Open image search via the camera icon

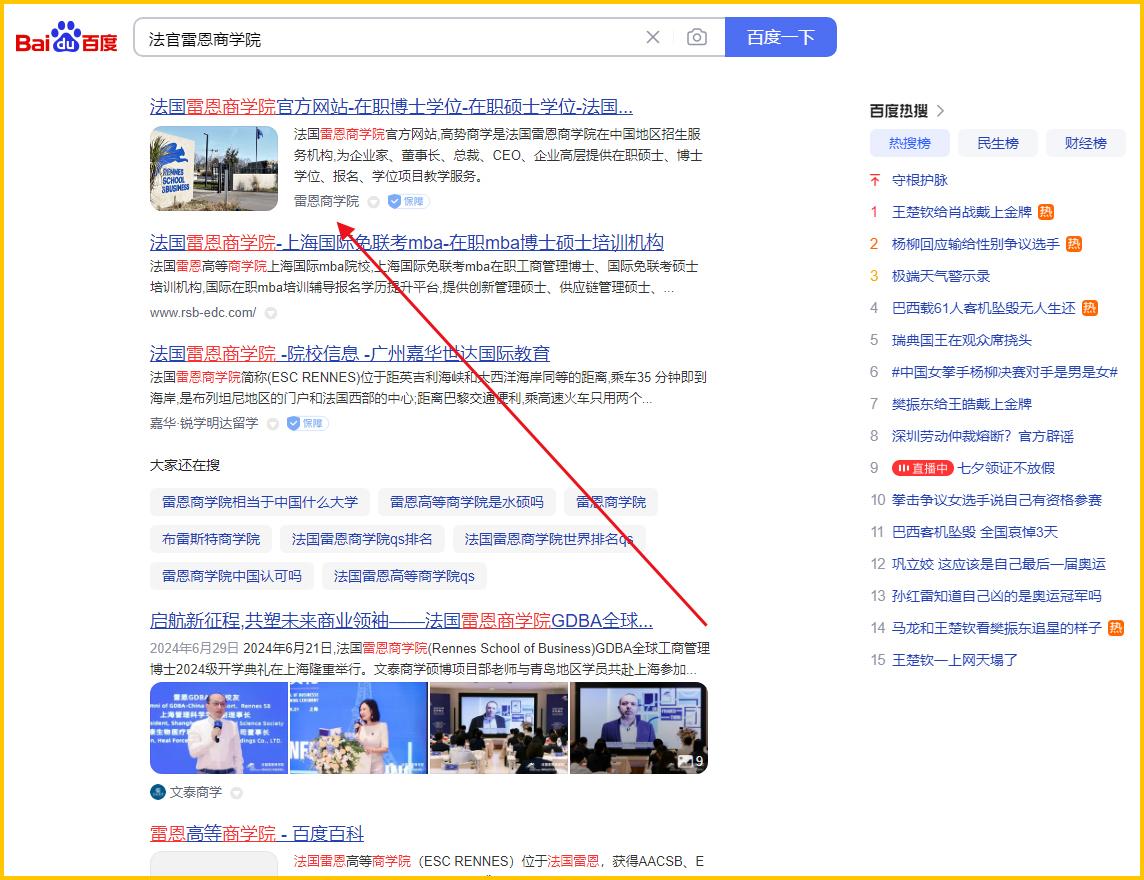(697, 36)
